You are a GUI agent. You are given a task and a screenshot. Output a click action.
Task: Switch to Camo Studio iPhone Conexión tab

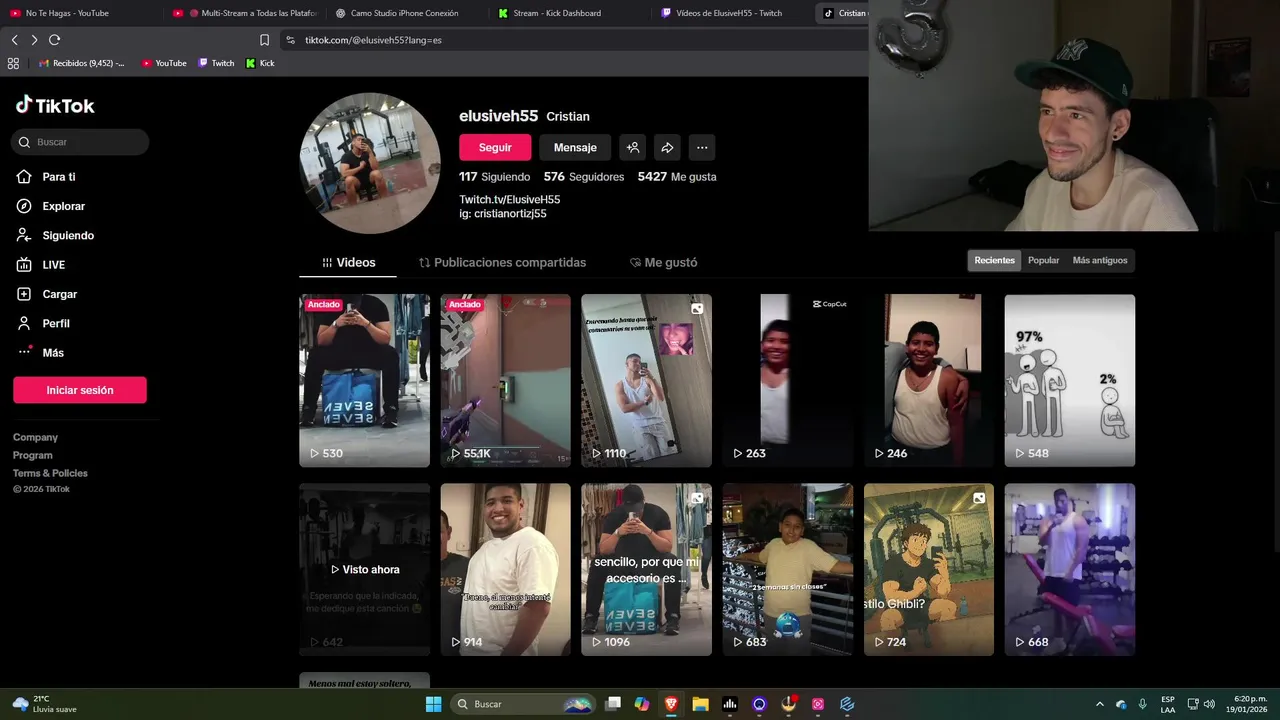405,13
